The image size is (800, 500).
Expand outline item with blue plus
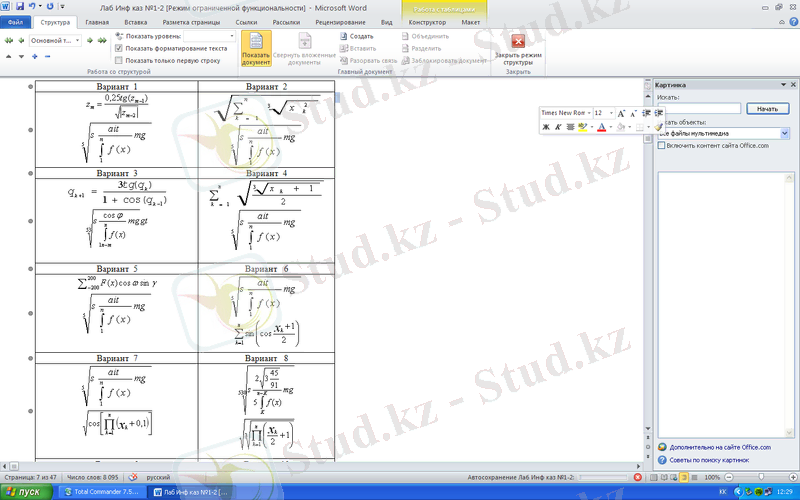tap(35, 57)
